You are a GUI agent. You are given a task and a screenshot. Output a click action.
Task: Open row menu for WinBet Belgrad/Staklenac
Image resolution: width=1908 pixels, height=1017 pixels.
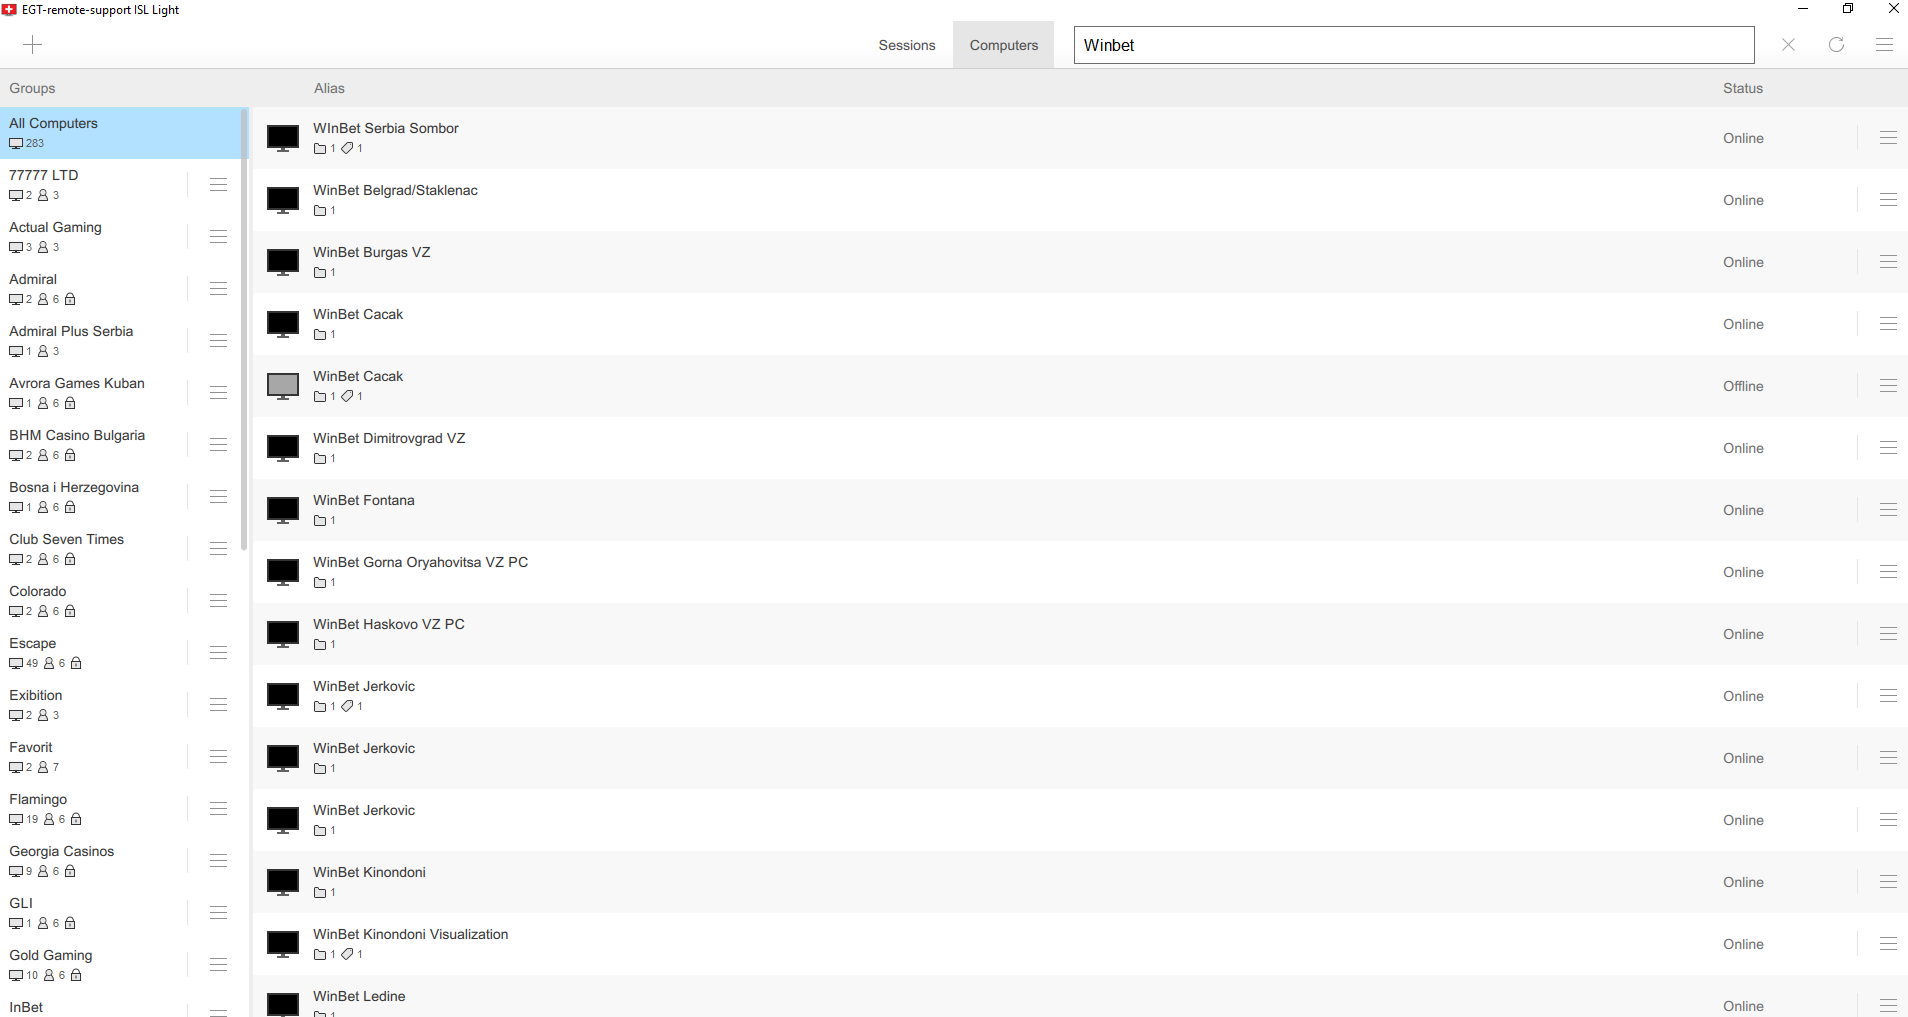pyautogui.click(x=1888, y=200)
